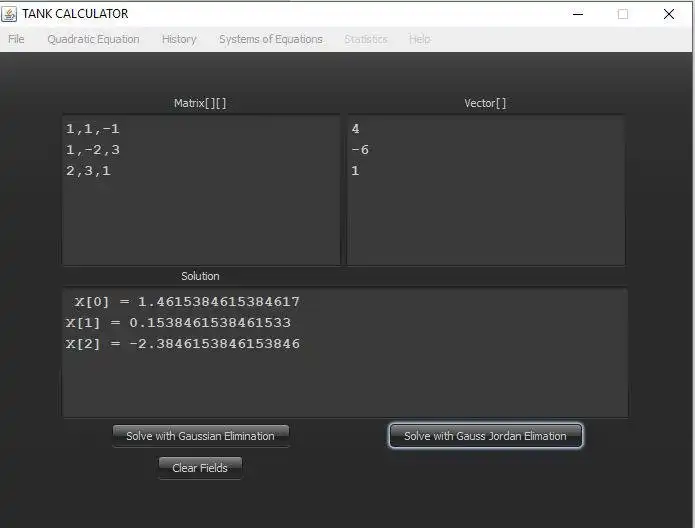The image size is (695, 528).
Task: Open the Systems of Equations menu
Action: pos(271,39)
